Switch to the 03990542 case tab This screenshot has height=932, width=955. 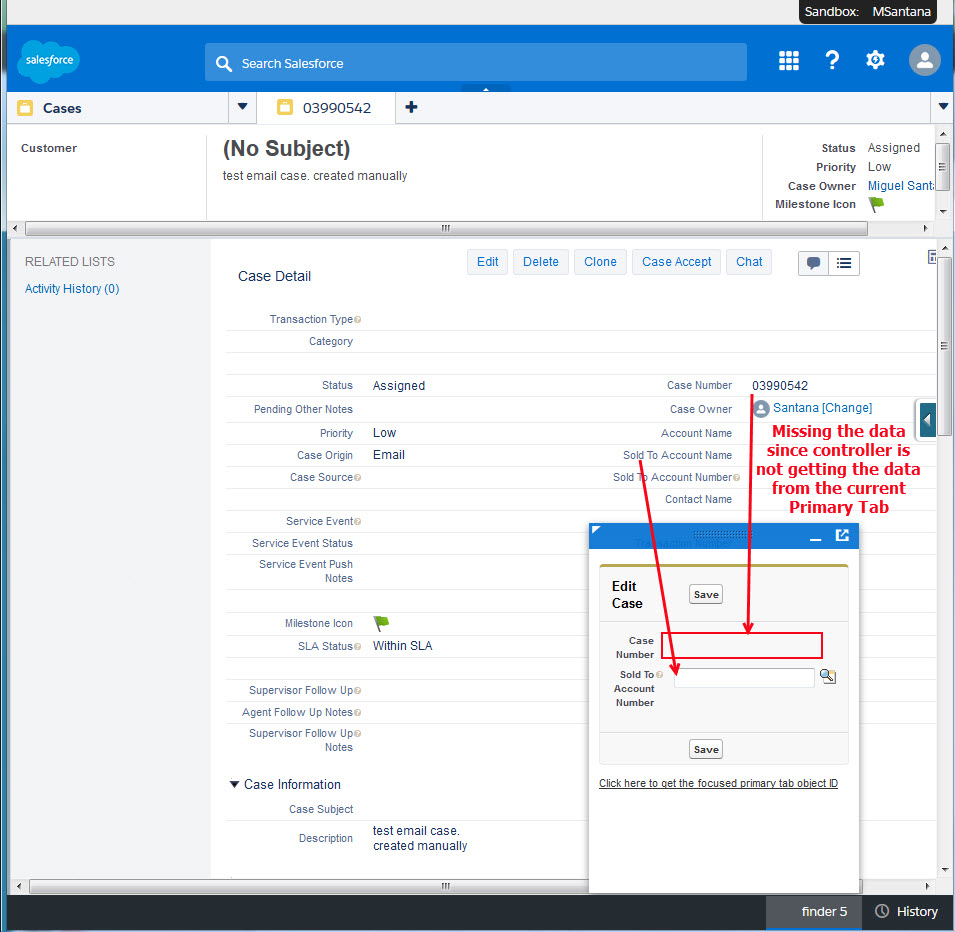(x=326, y=108)
